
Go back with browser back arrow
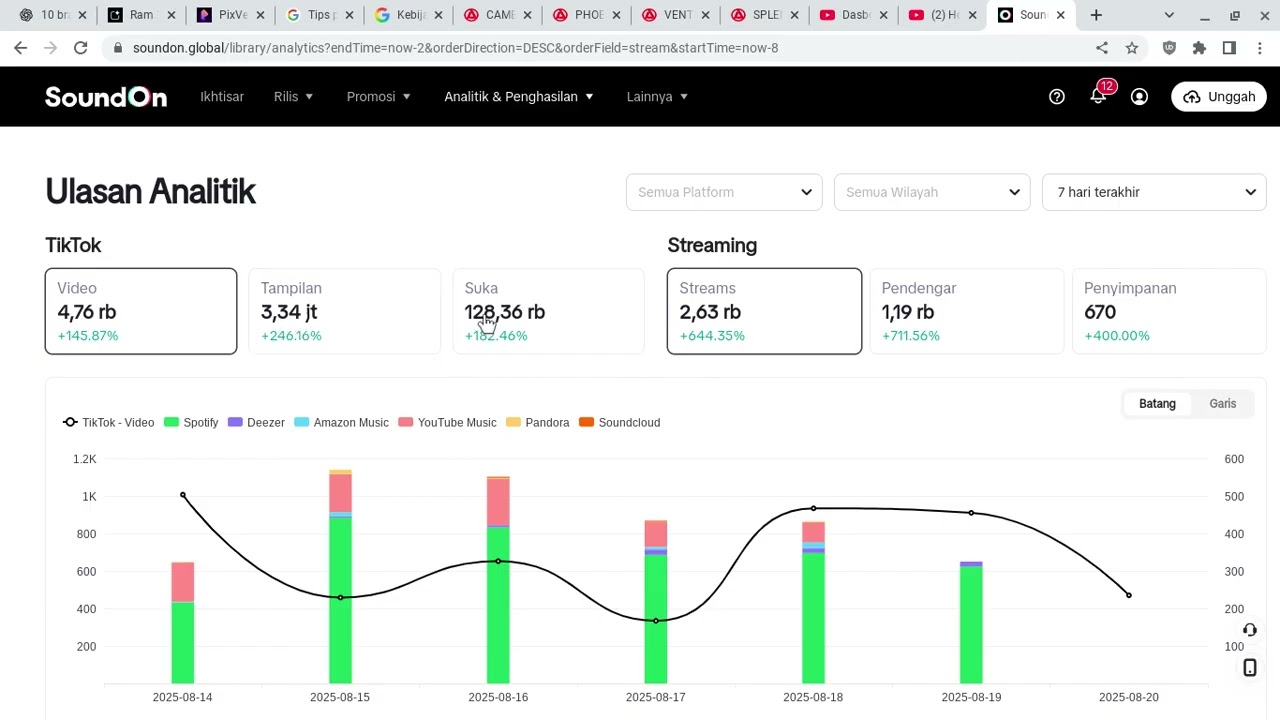pyautogui.click(x=21, y=48)
